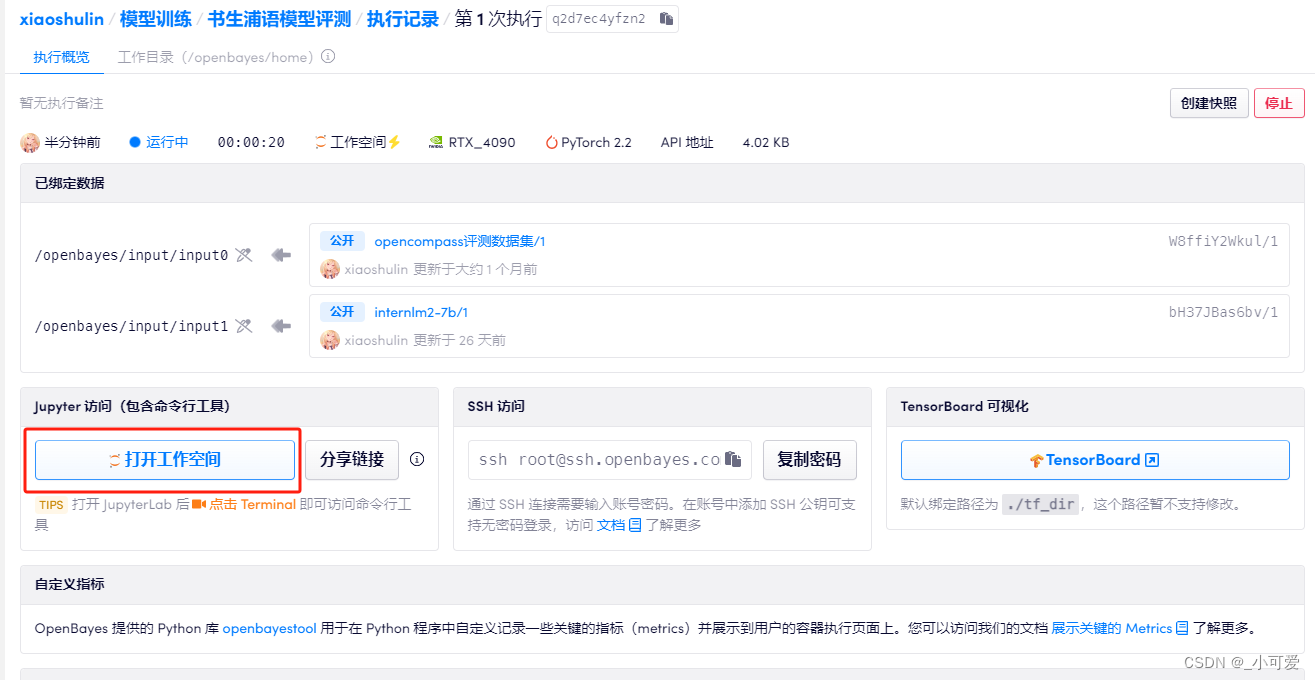Click xiaoshulin's avatar next to opencompass dataset

(330, 268)
